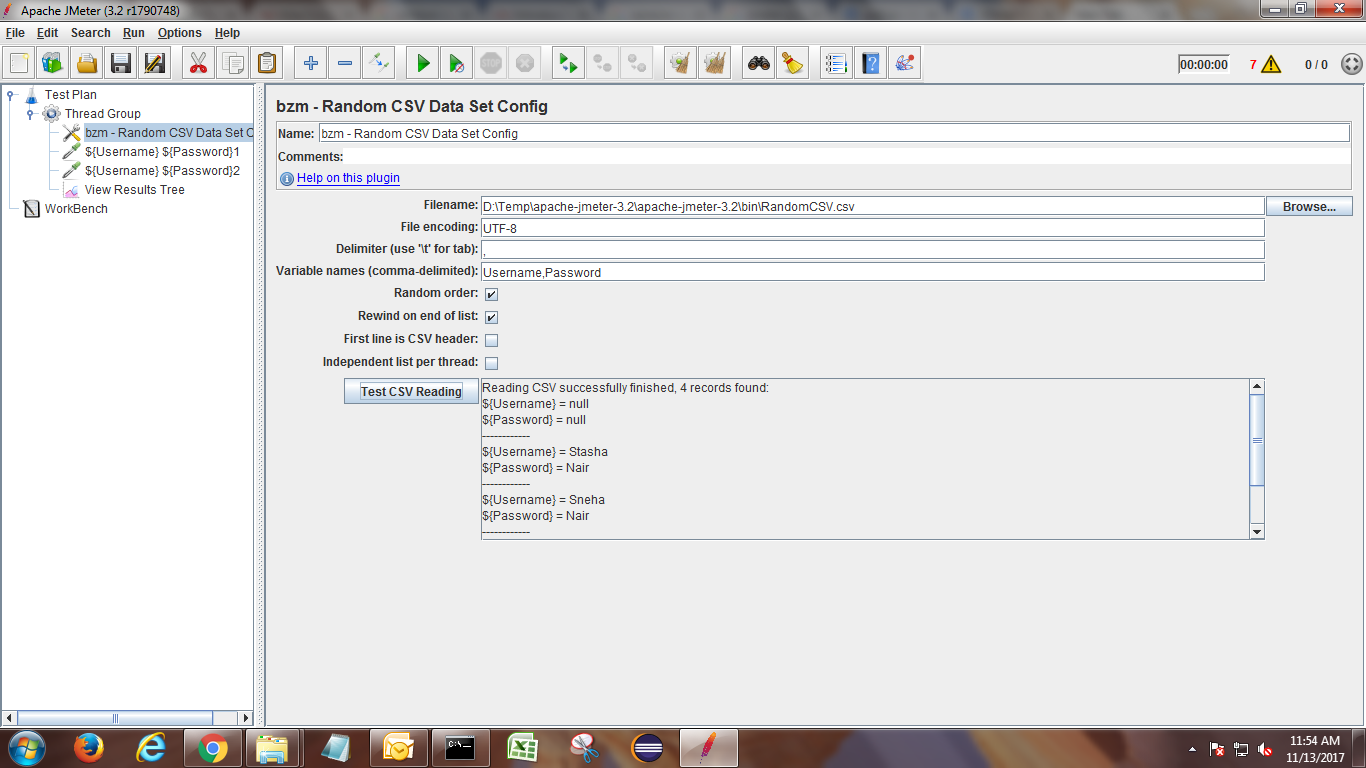Open search using binoculars icon

click(x=759, y=63)
